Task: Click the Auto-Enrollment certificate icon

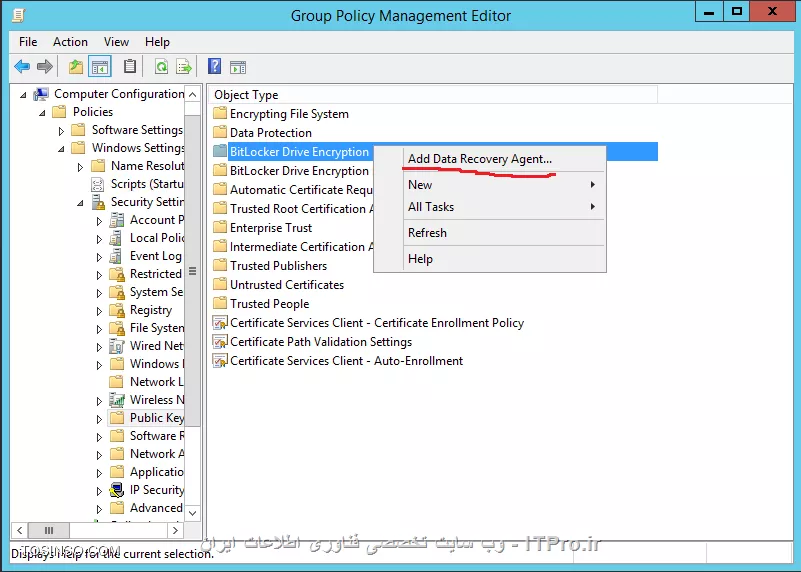Action: pyautogui.click(x=220, y=361)
